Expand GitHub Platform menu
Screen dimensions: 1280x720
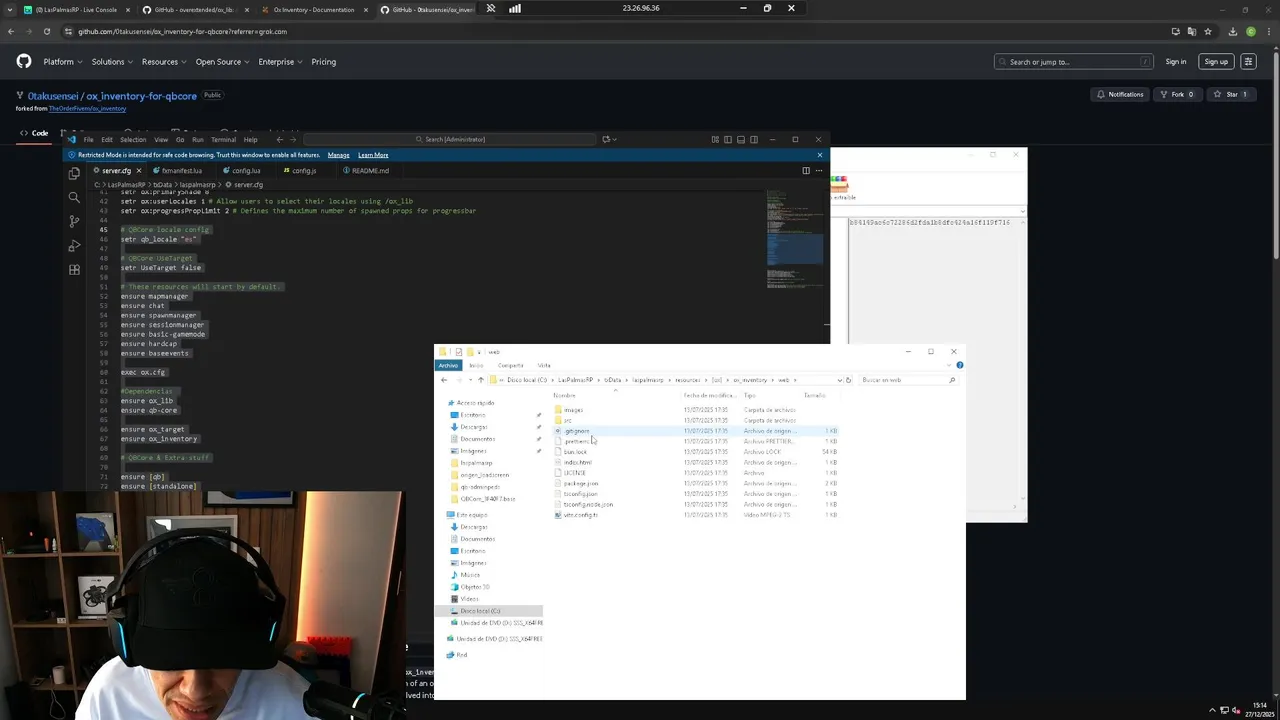point(62,62)
